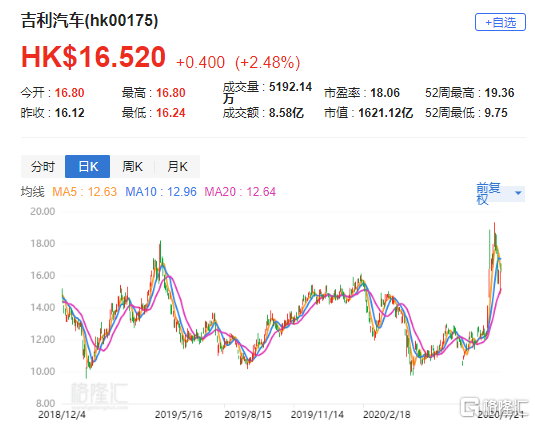
Task: Click 昨收 value 16.12
Action: tap(69, 113)
